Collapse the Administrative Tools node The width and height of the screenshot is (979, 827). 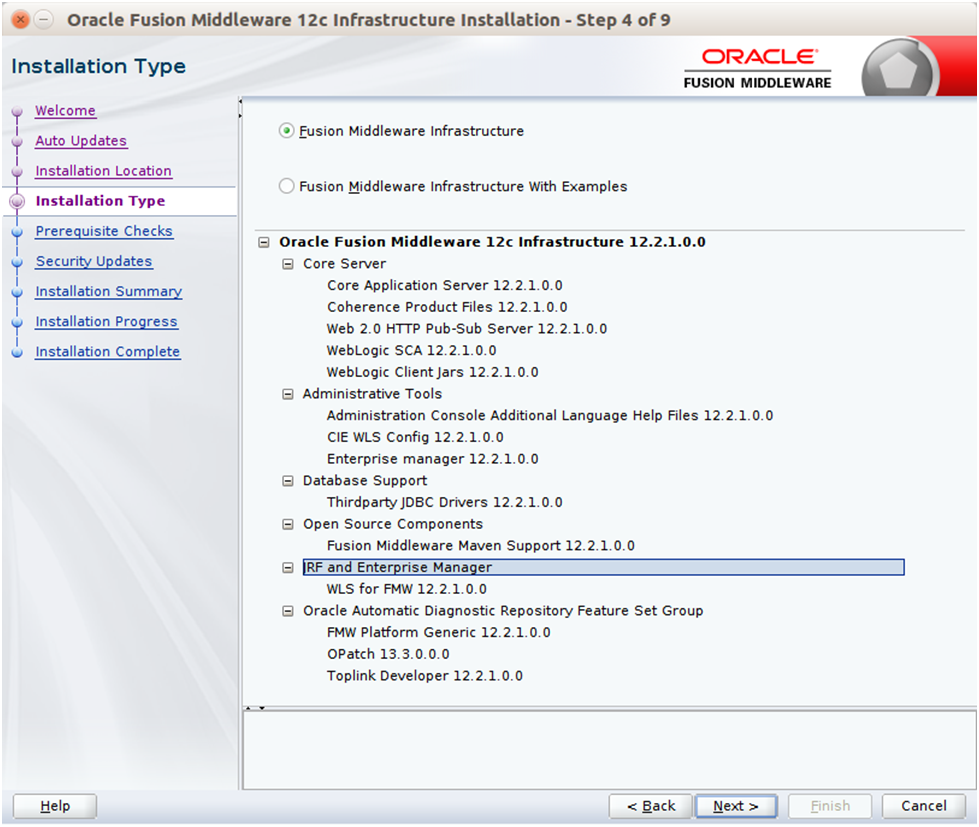pyautogui.click(x=288, y=394)
